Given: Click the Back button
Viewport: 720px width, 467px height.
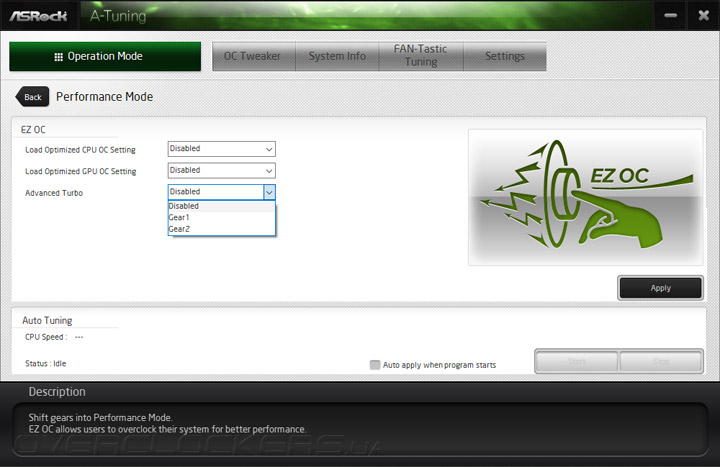Looking at the screenshot, I should click(32, 97).
